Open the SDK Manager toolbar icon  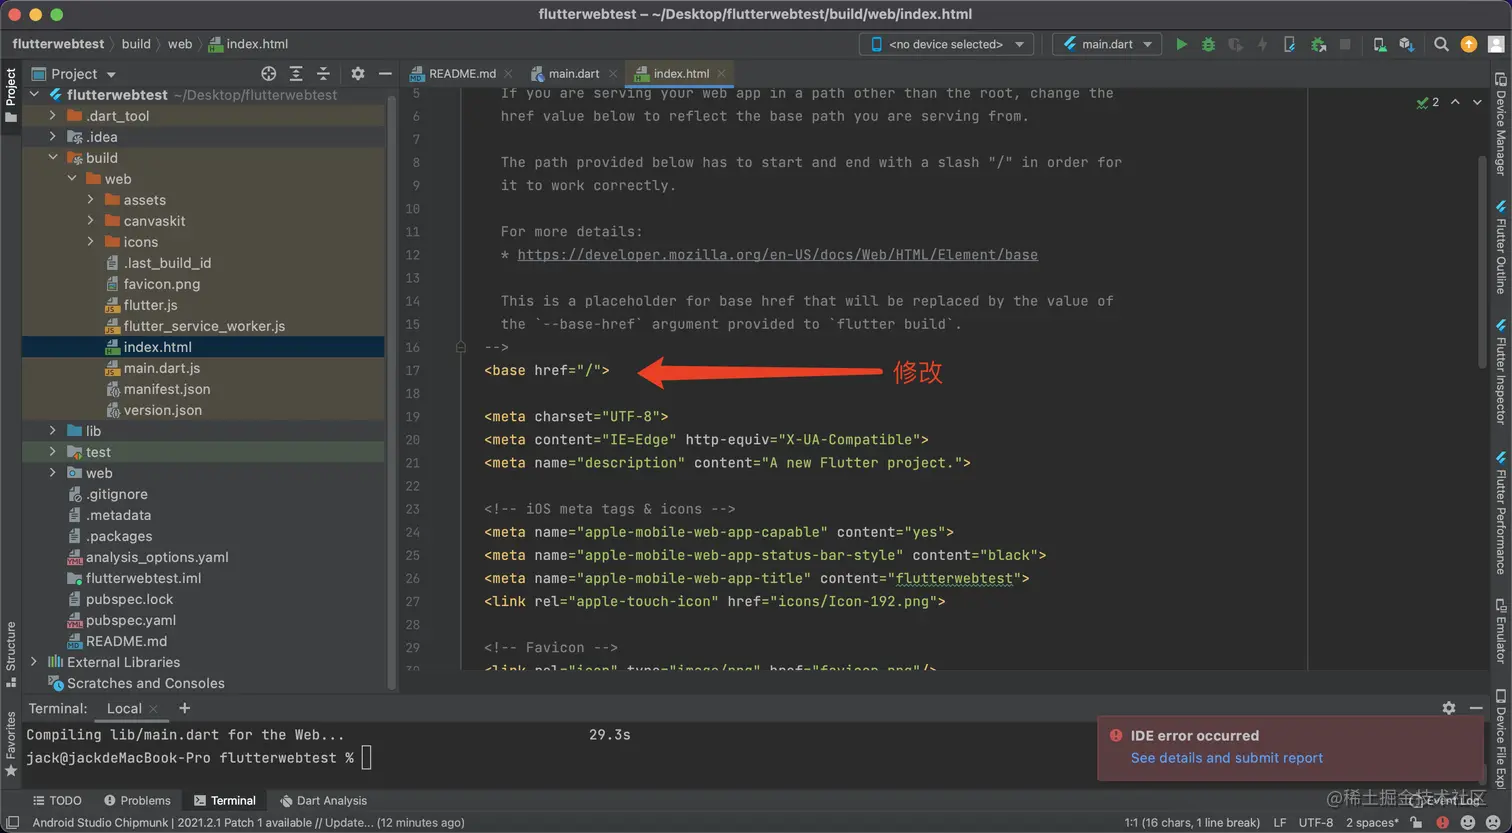coord(1407,44)
